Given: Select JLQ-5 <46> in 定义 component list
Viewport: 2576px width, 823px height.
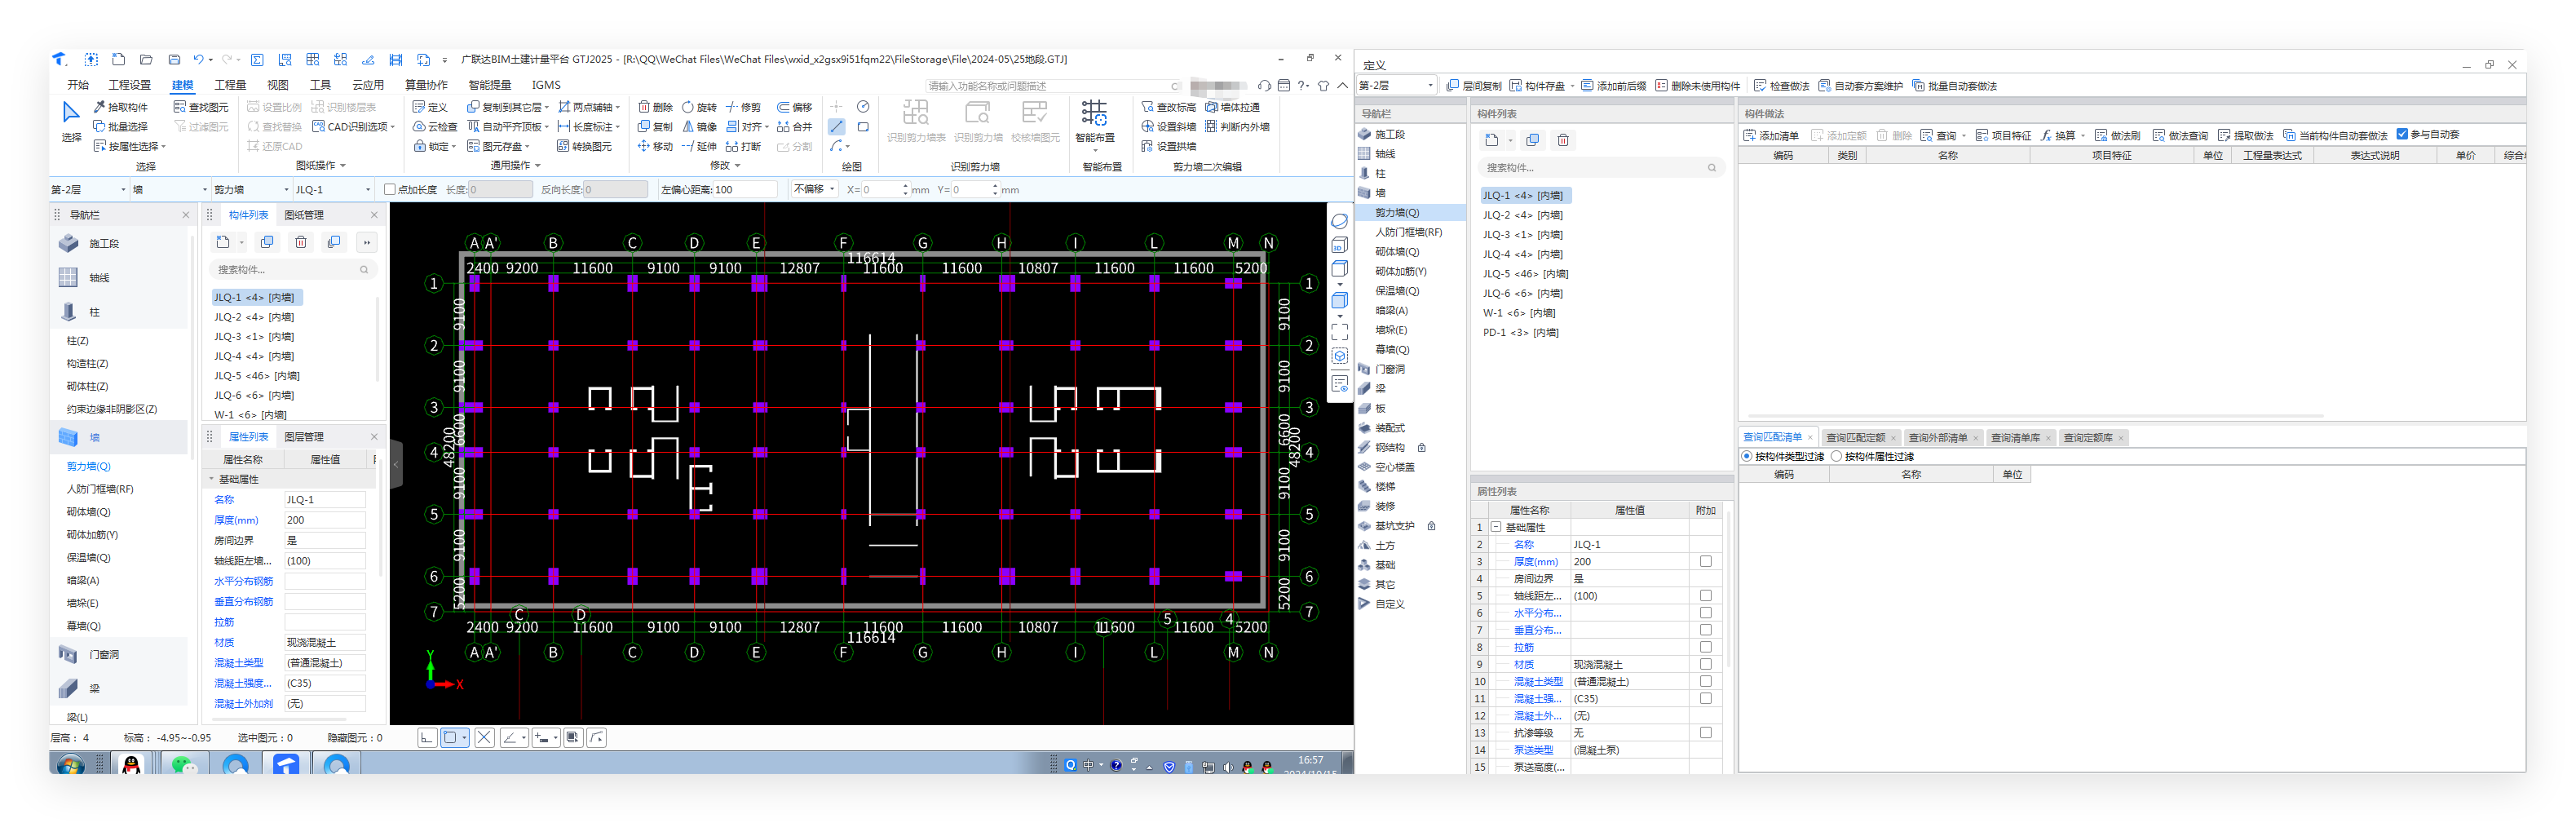Looking at the screenshot, I should [x=1525, y=273].
